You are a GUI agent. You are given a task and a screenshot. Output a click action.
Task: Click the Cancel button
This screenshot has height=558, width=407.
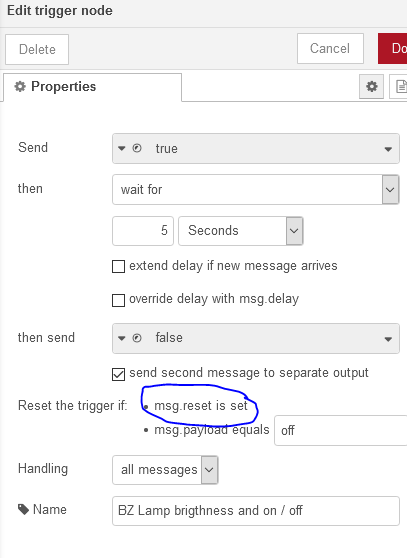330,48
